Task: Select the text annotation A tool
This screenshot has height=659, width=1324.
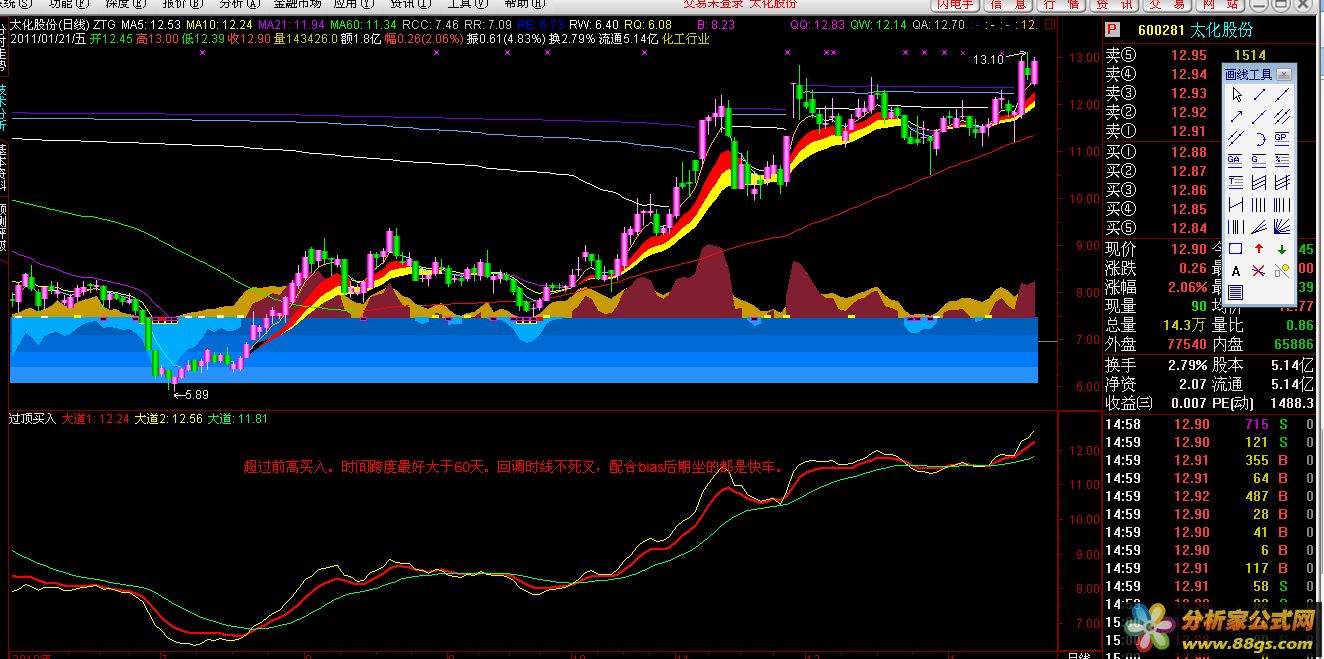Action: coord(1237,270)
